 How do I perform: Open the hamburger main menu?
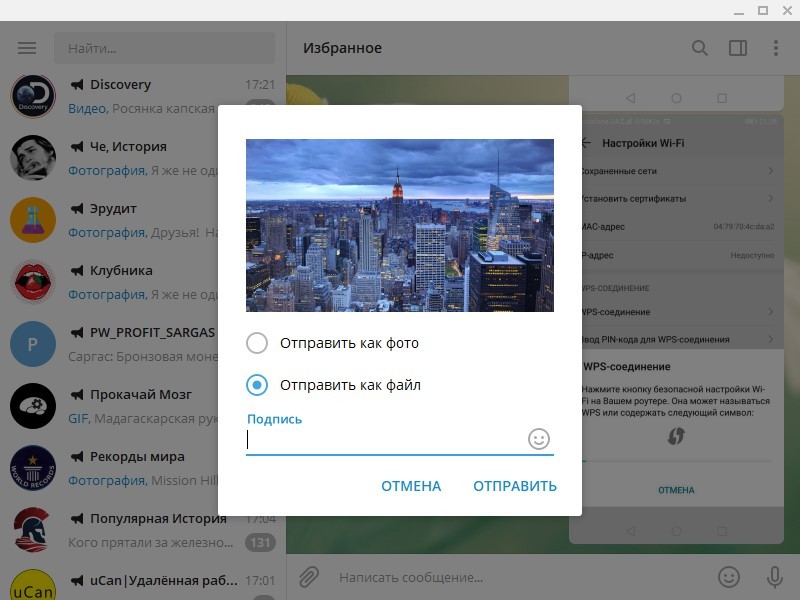click(x=27, y=48)
